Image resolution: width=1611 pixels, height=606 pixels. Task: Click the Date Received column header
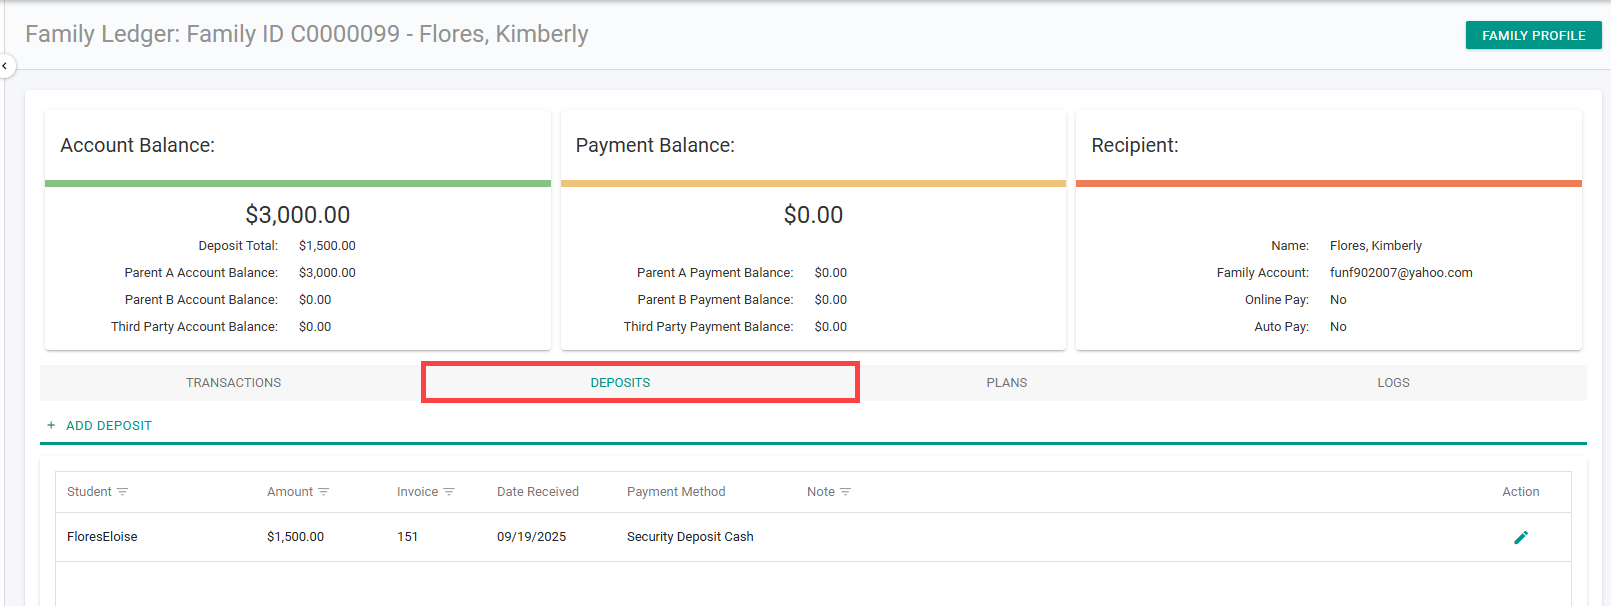(538, 492)
